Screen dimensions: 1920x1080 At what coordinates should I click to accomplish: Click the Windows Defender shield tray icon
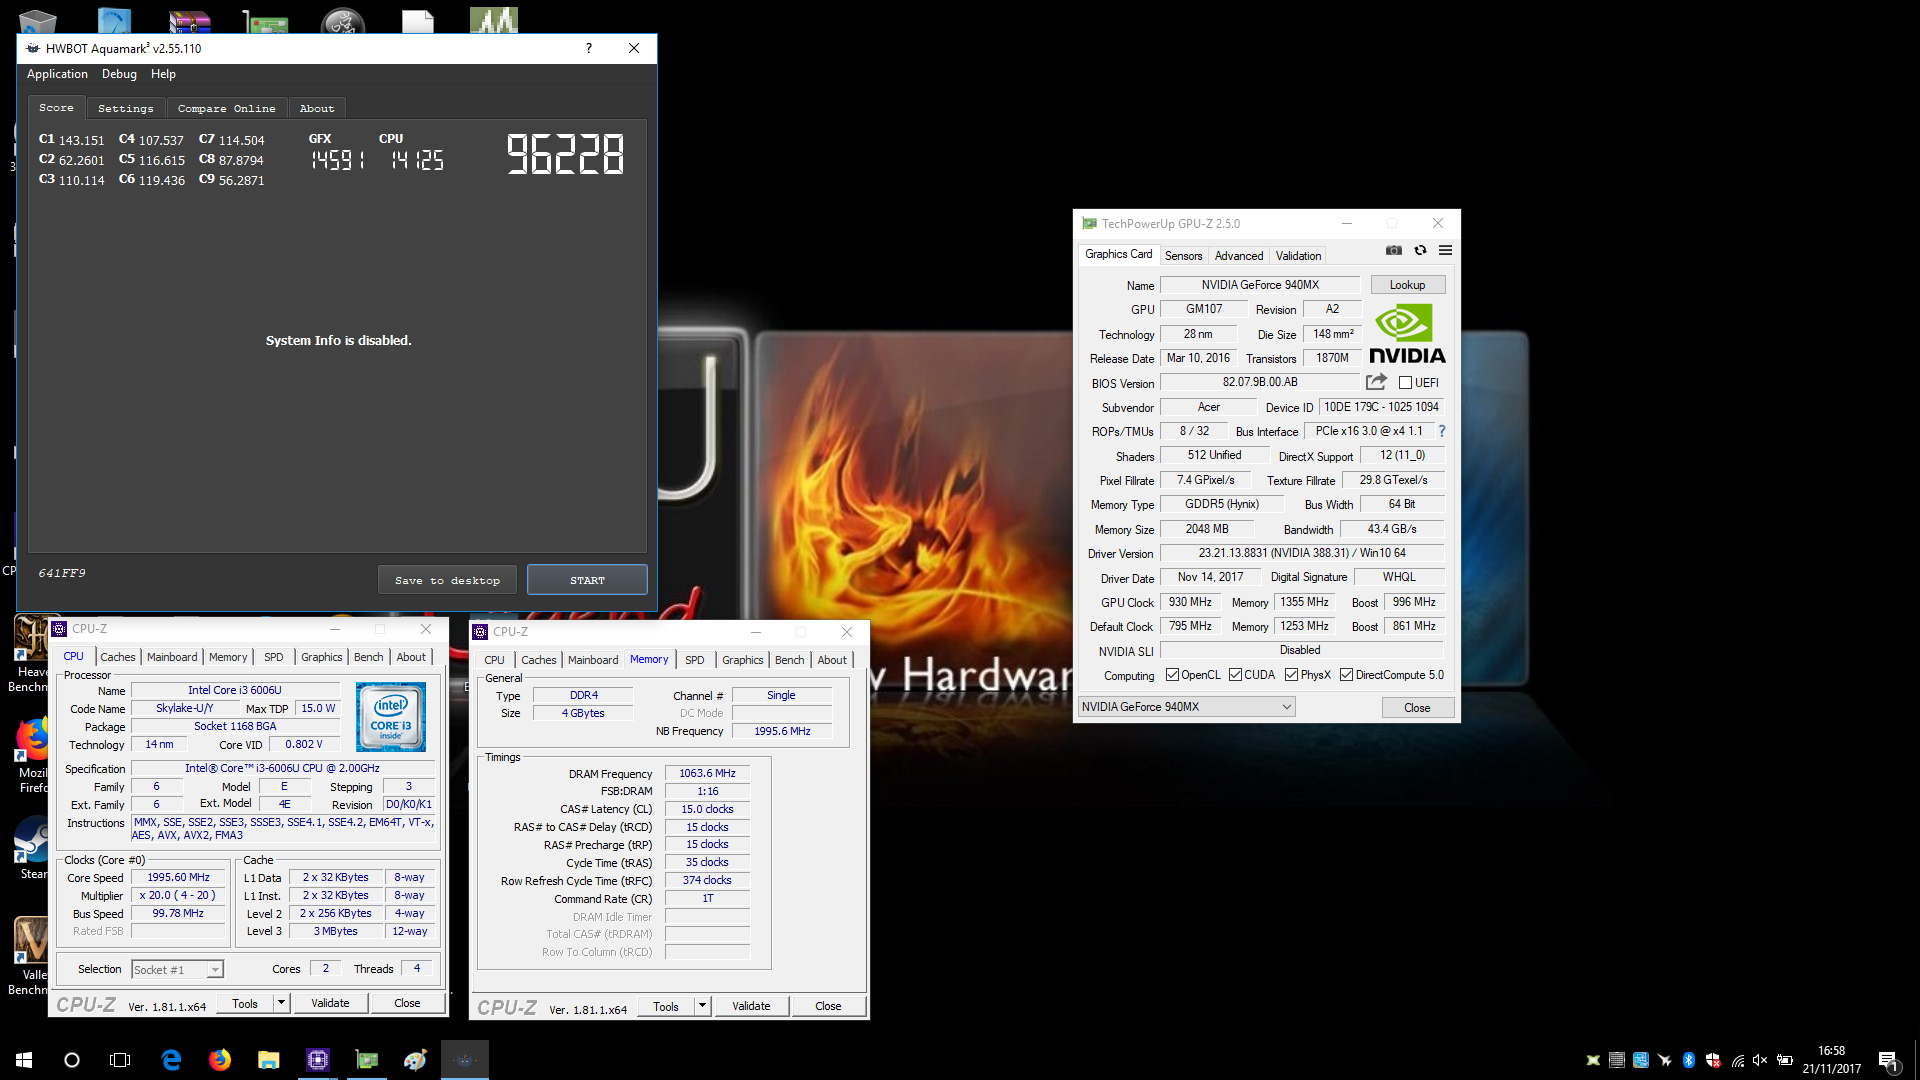1713,1060
